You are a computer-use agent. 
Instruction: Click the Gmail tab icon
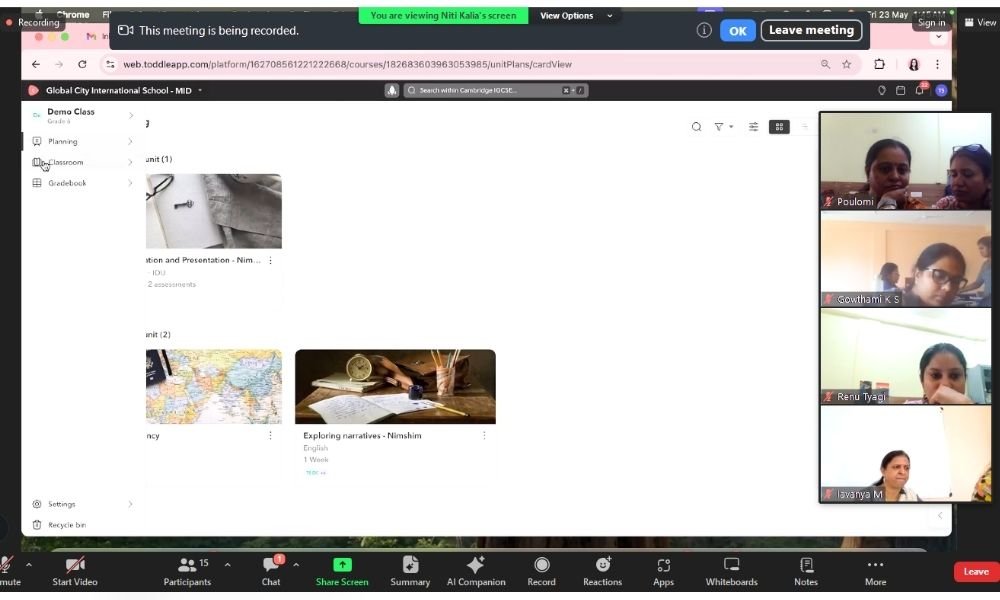click(x=91, y=37)
